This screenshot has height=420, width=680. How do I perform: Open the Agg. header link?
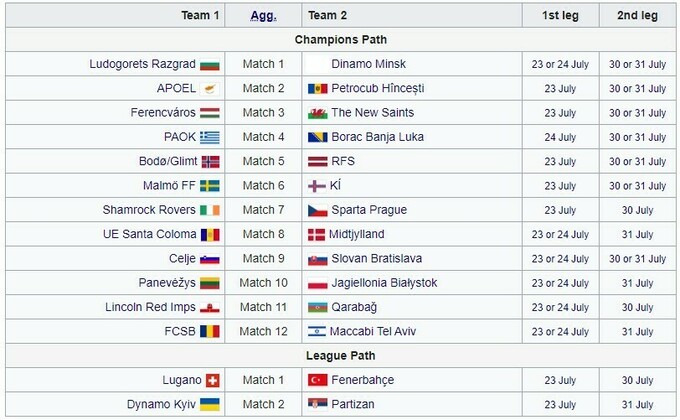[263, 15]
